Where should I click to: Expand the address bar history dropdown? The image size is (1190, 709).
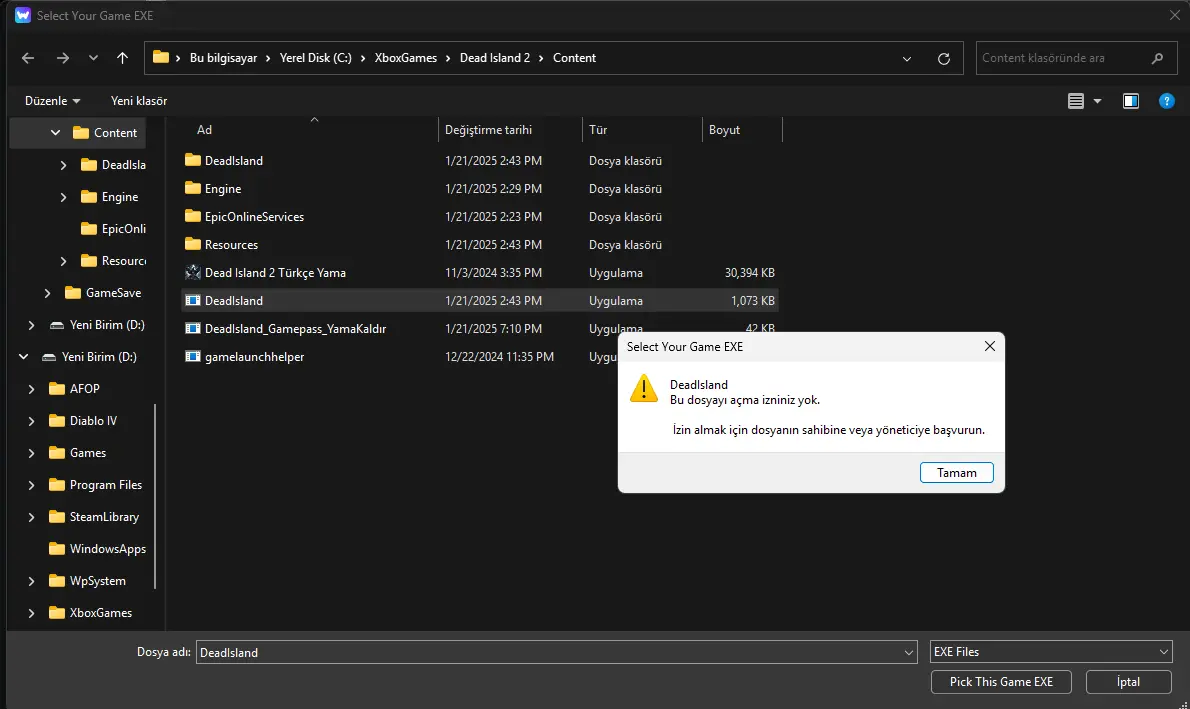coord(906,58)
